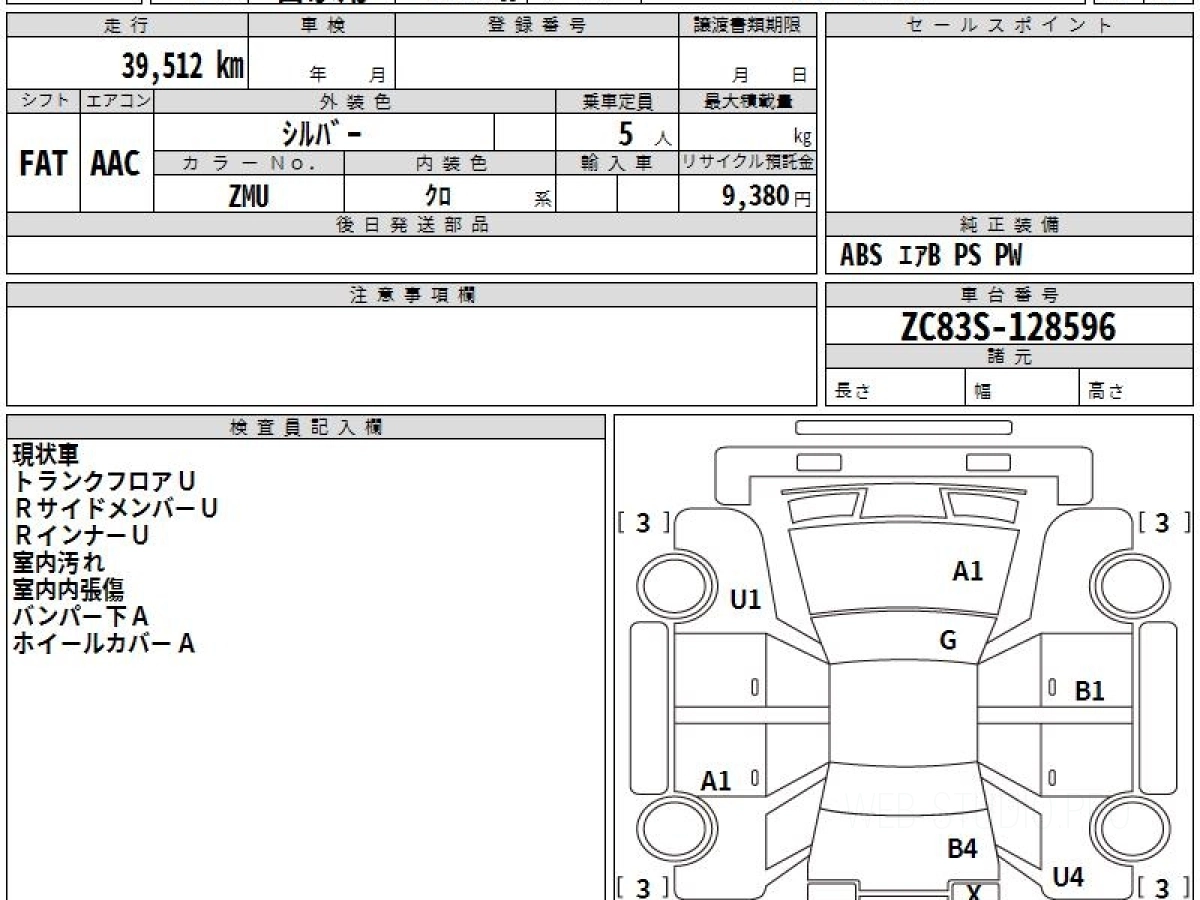
Task: Select the G mark on the windshield
Action: tap(948, 640)
